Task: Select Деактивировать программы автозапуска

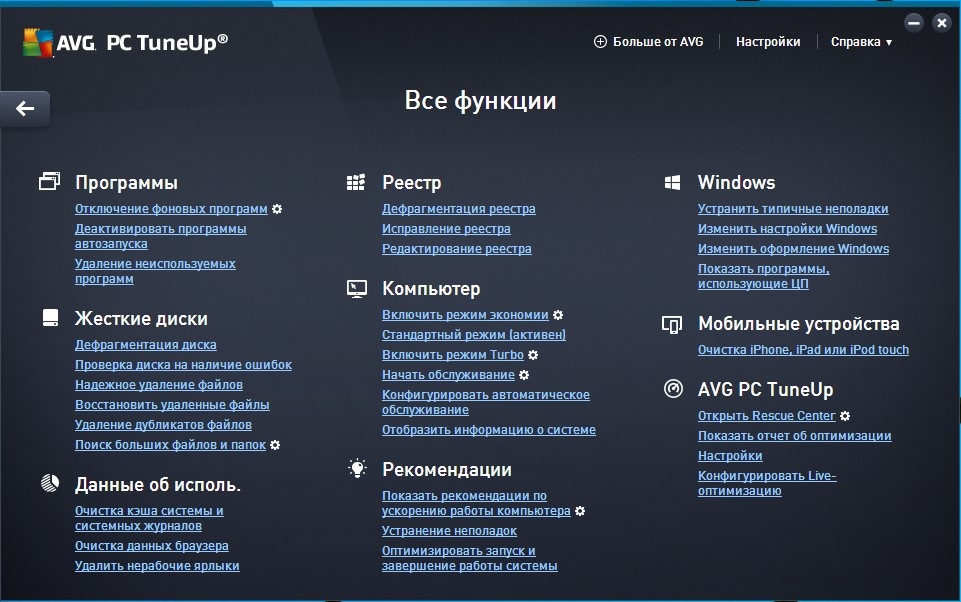Action: [x=161, y=236]
